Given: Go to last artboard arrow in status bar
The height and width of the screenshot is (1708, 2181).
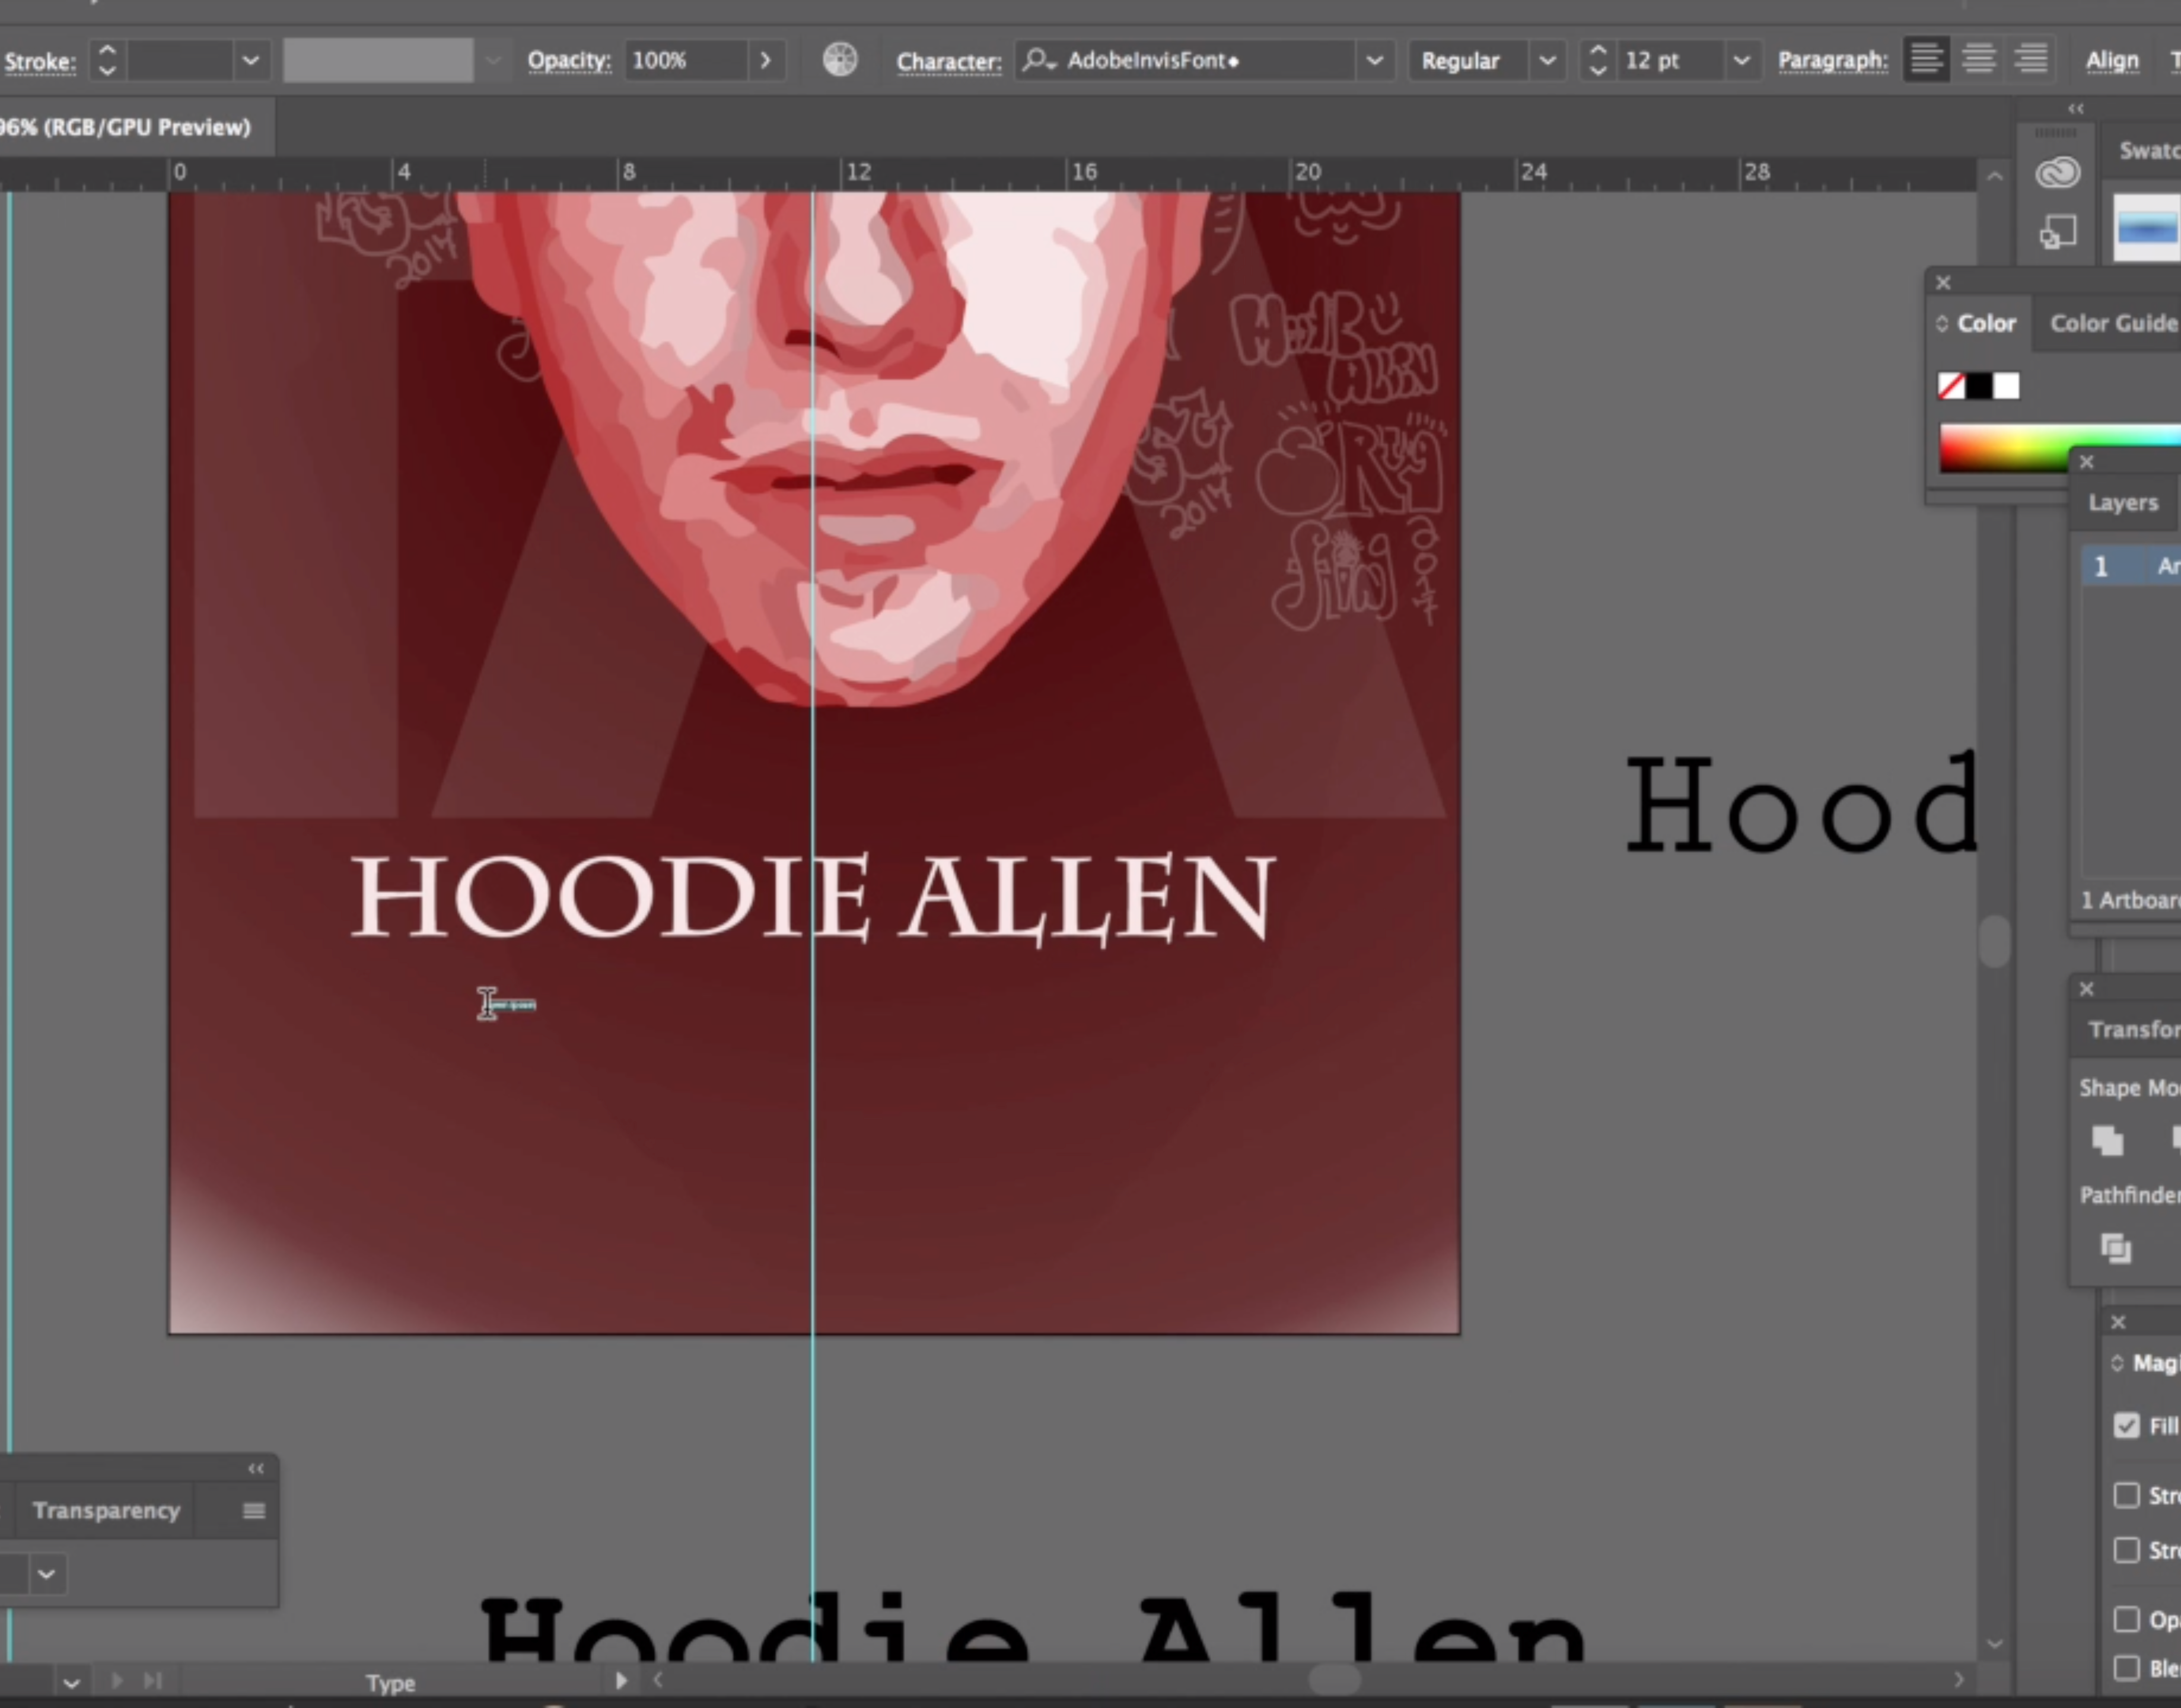Looking at the screenshot, I should pyautogui.click(x=152, y=1681).
